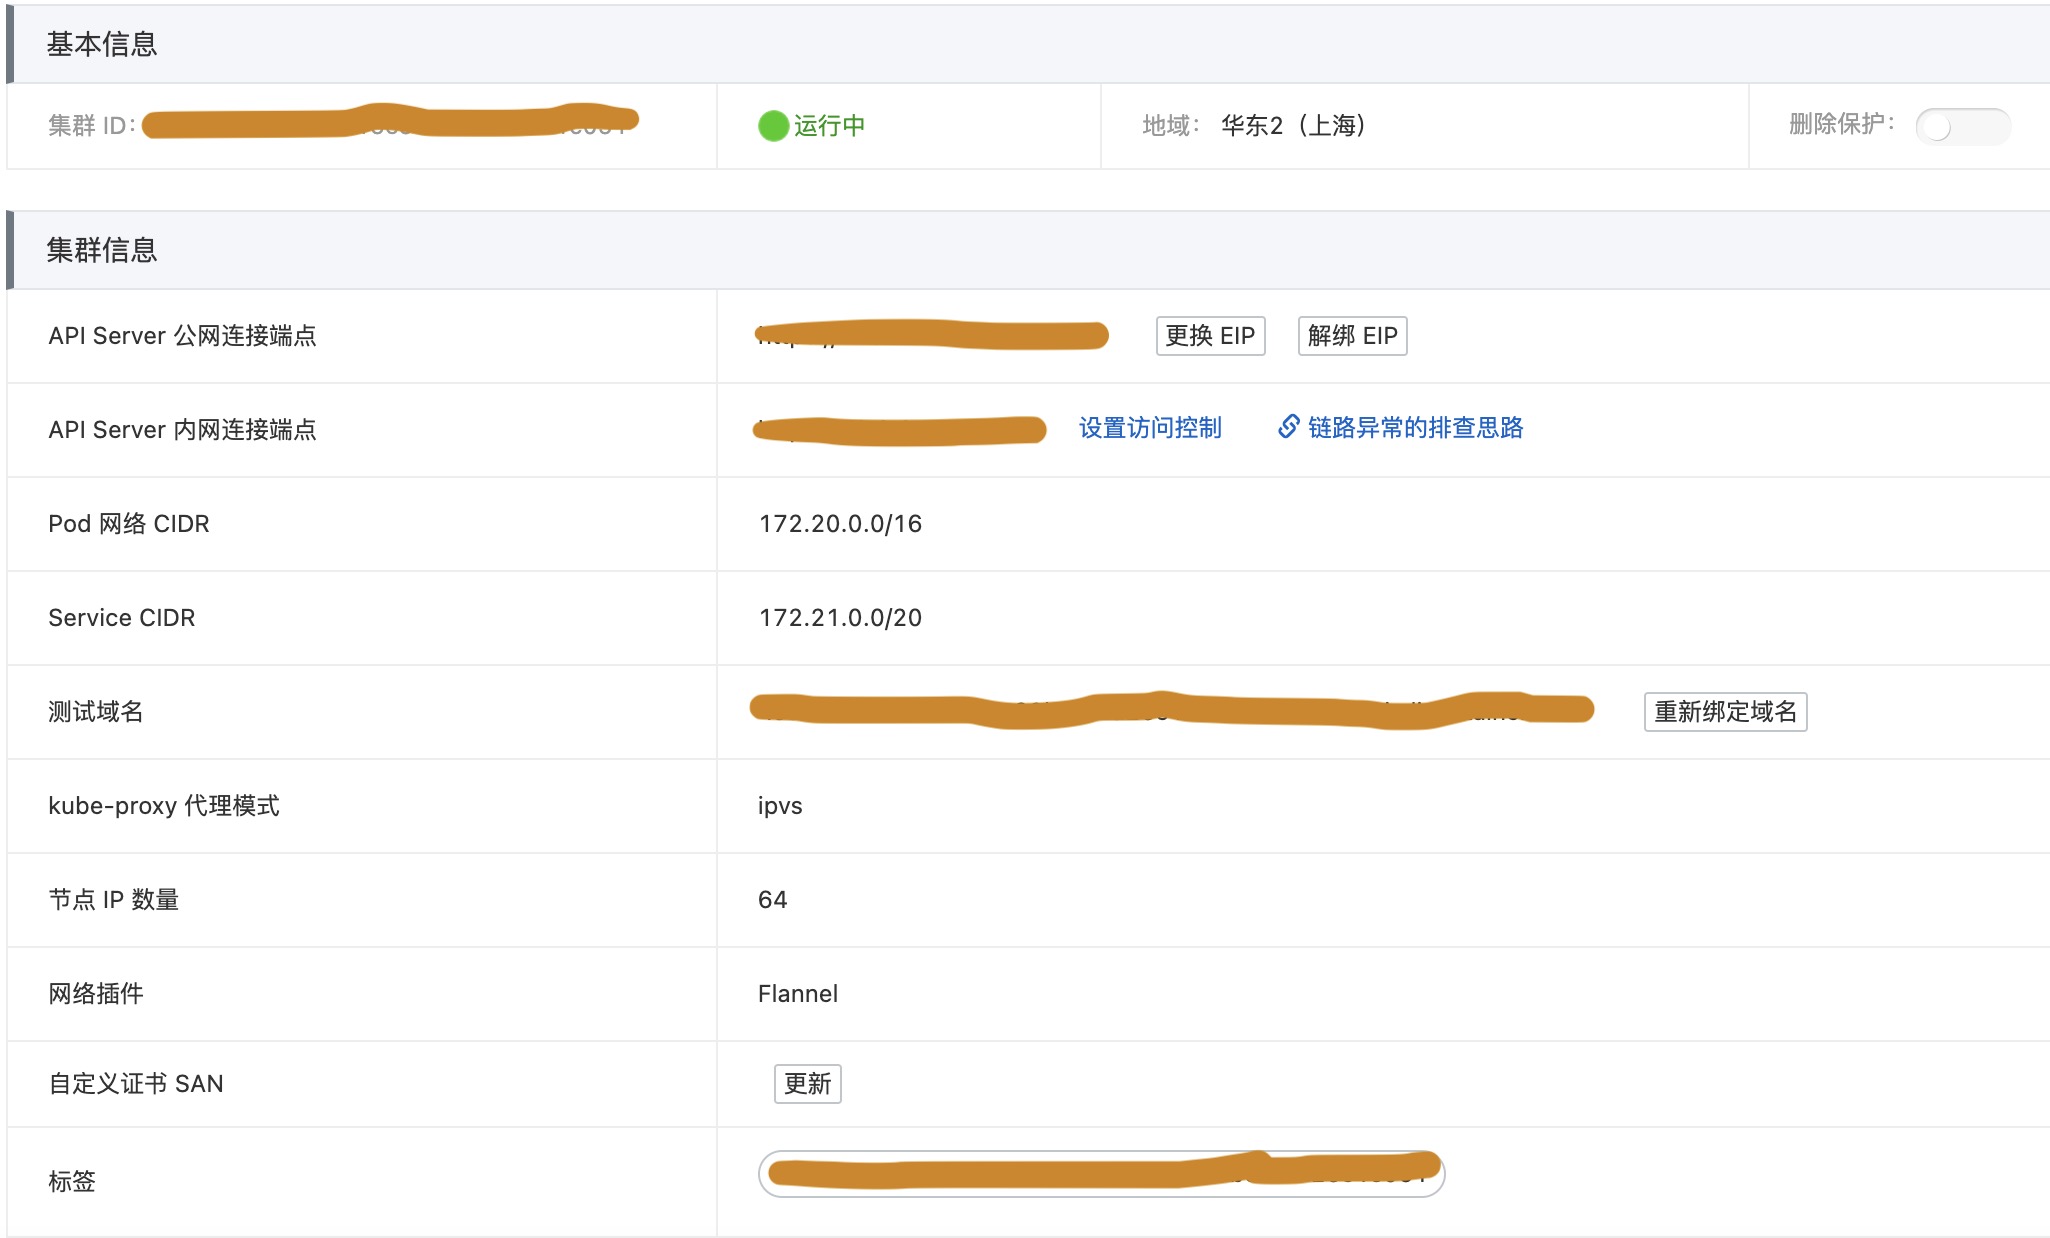Click the chain link icon
This screenshot has height=1238, width=2050.
(x=1288, y=427)
